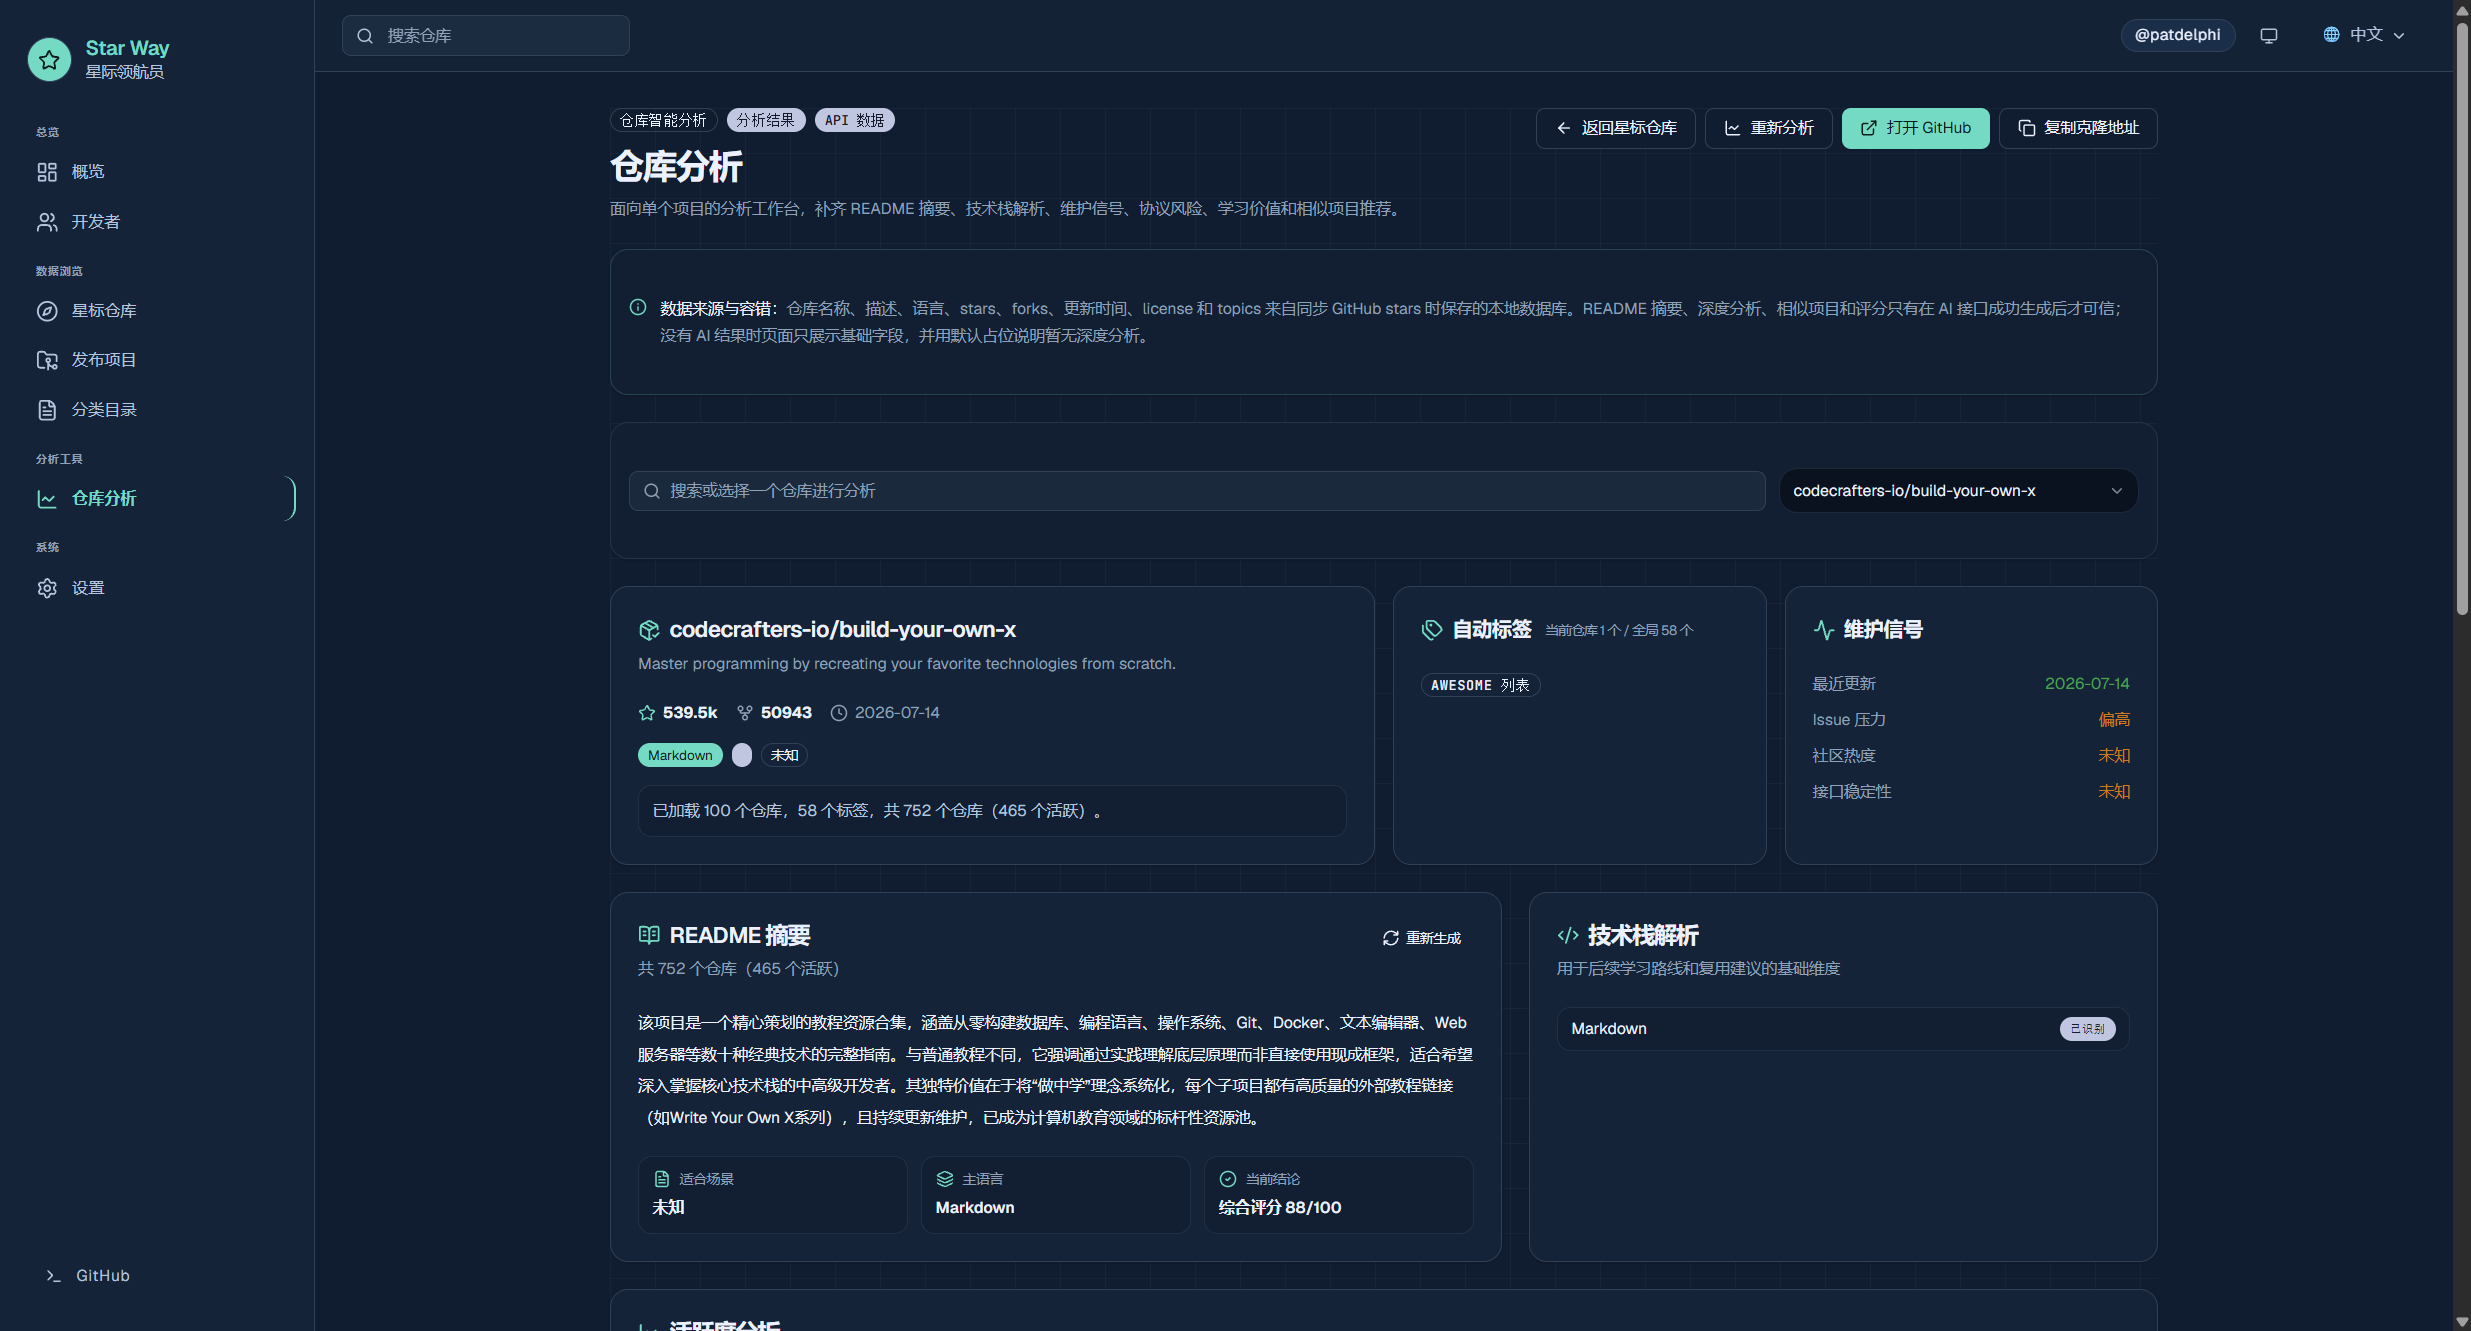This screenshot has width=2471, height=1331.
Task: Click the 最近更新 value 2026-07-14
Action: click(x=2087, y=684)
